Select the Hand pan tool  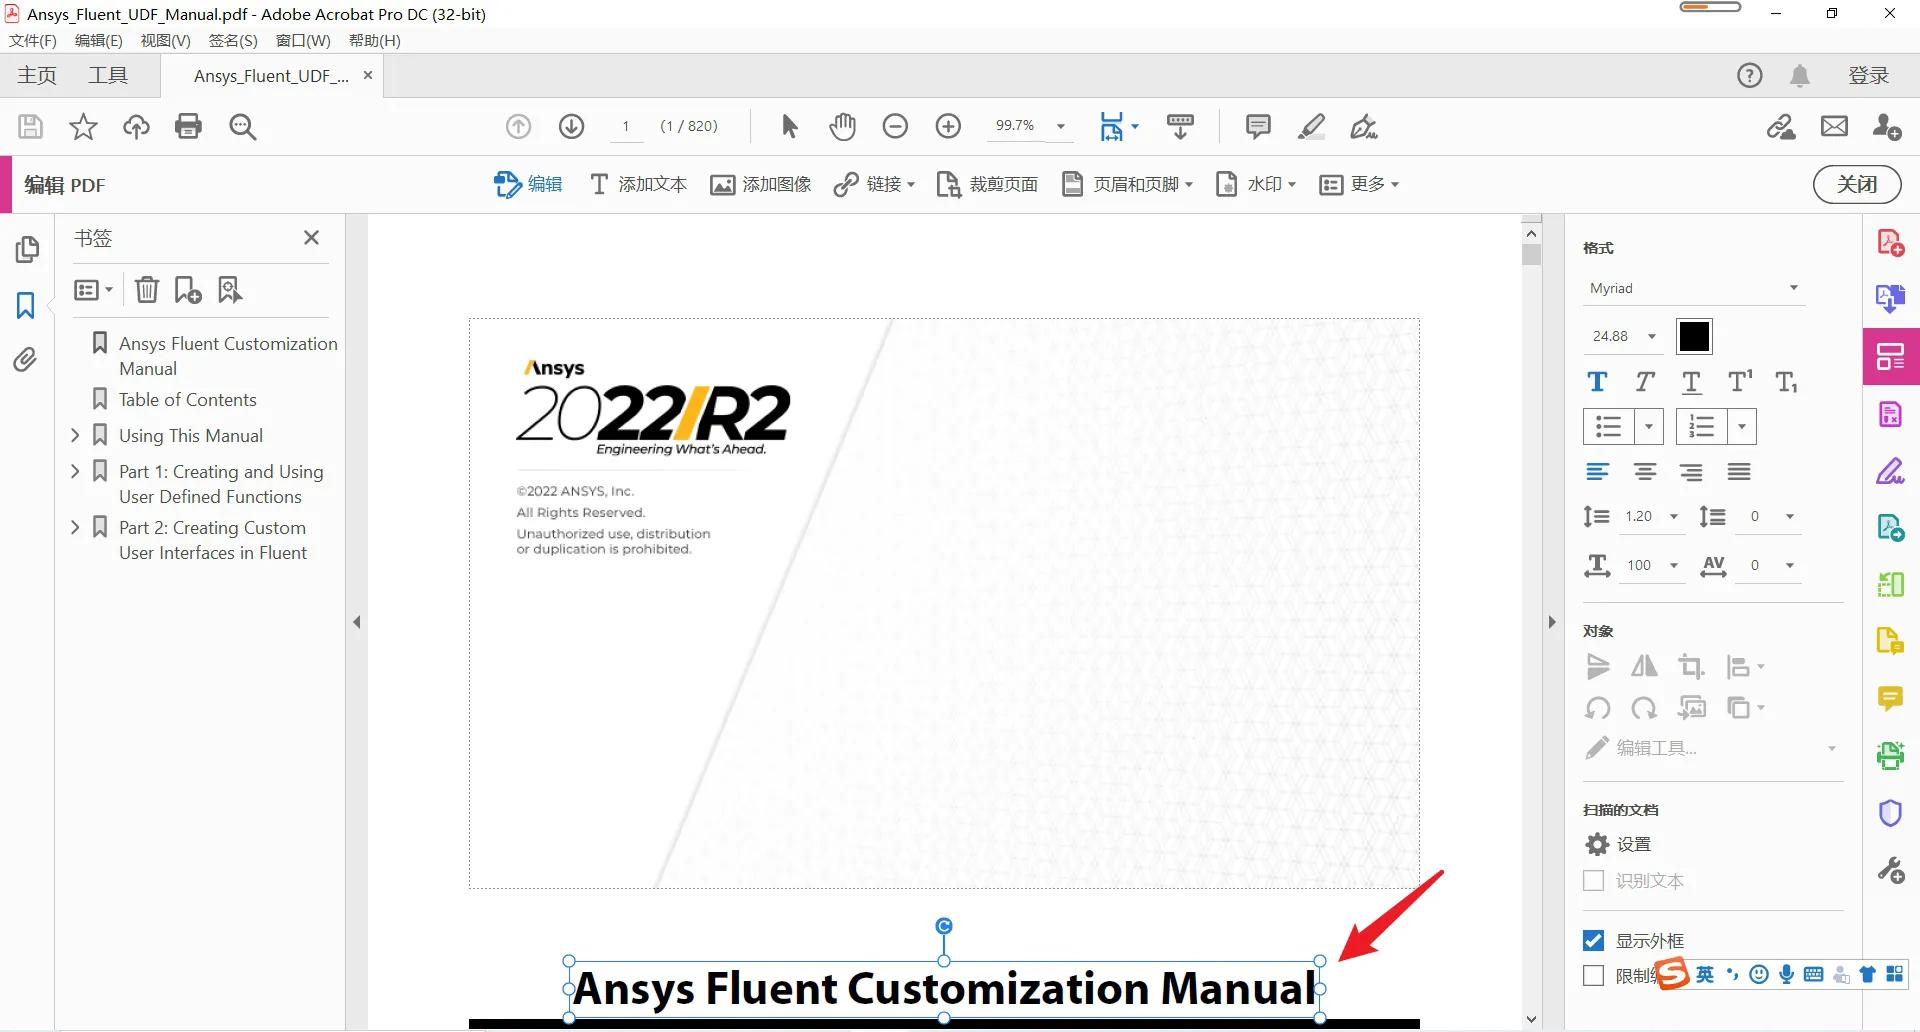point(842,126)
